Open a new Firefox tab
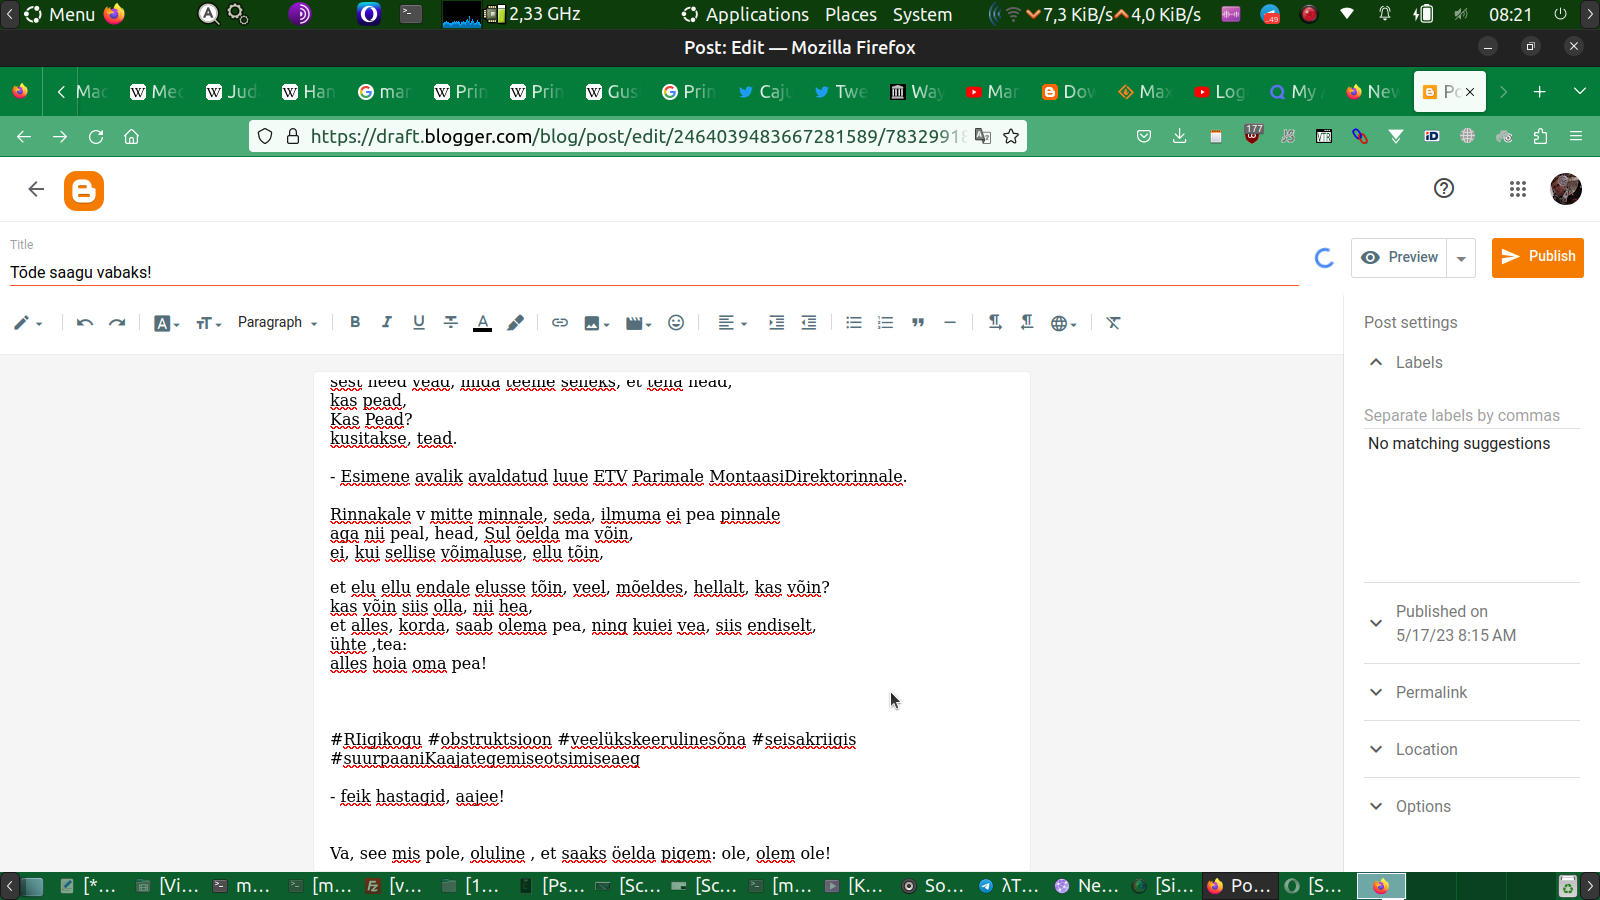1600x900 pixels. pos(1540,92)
